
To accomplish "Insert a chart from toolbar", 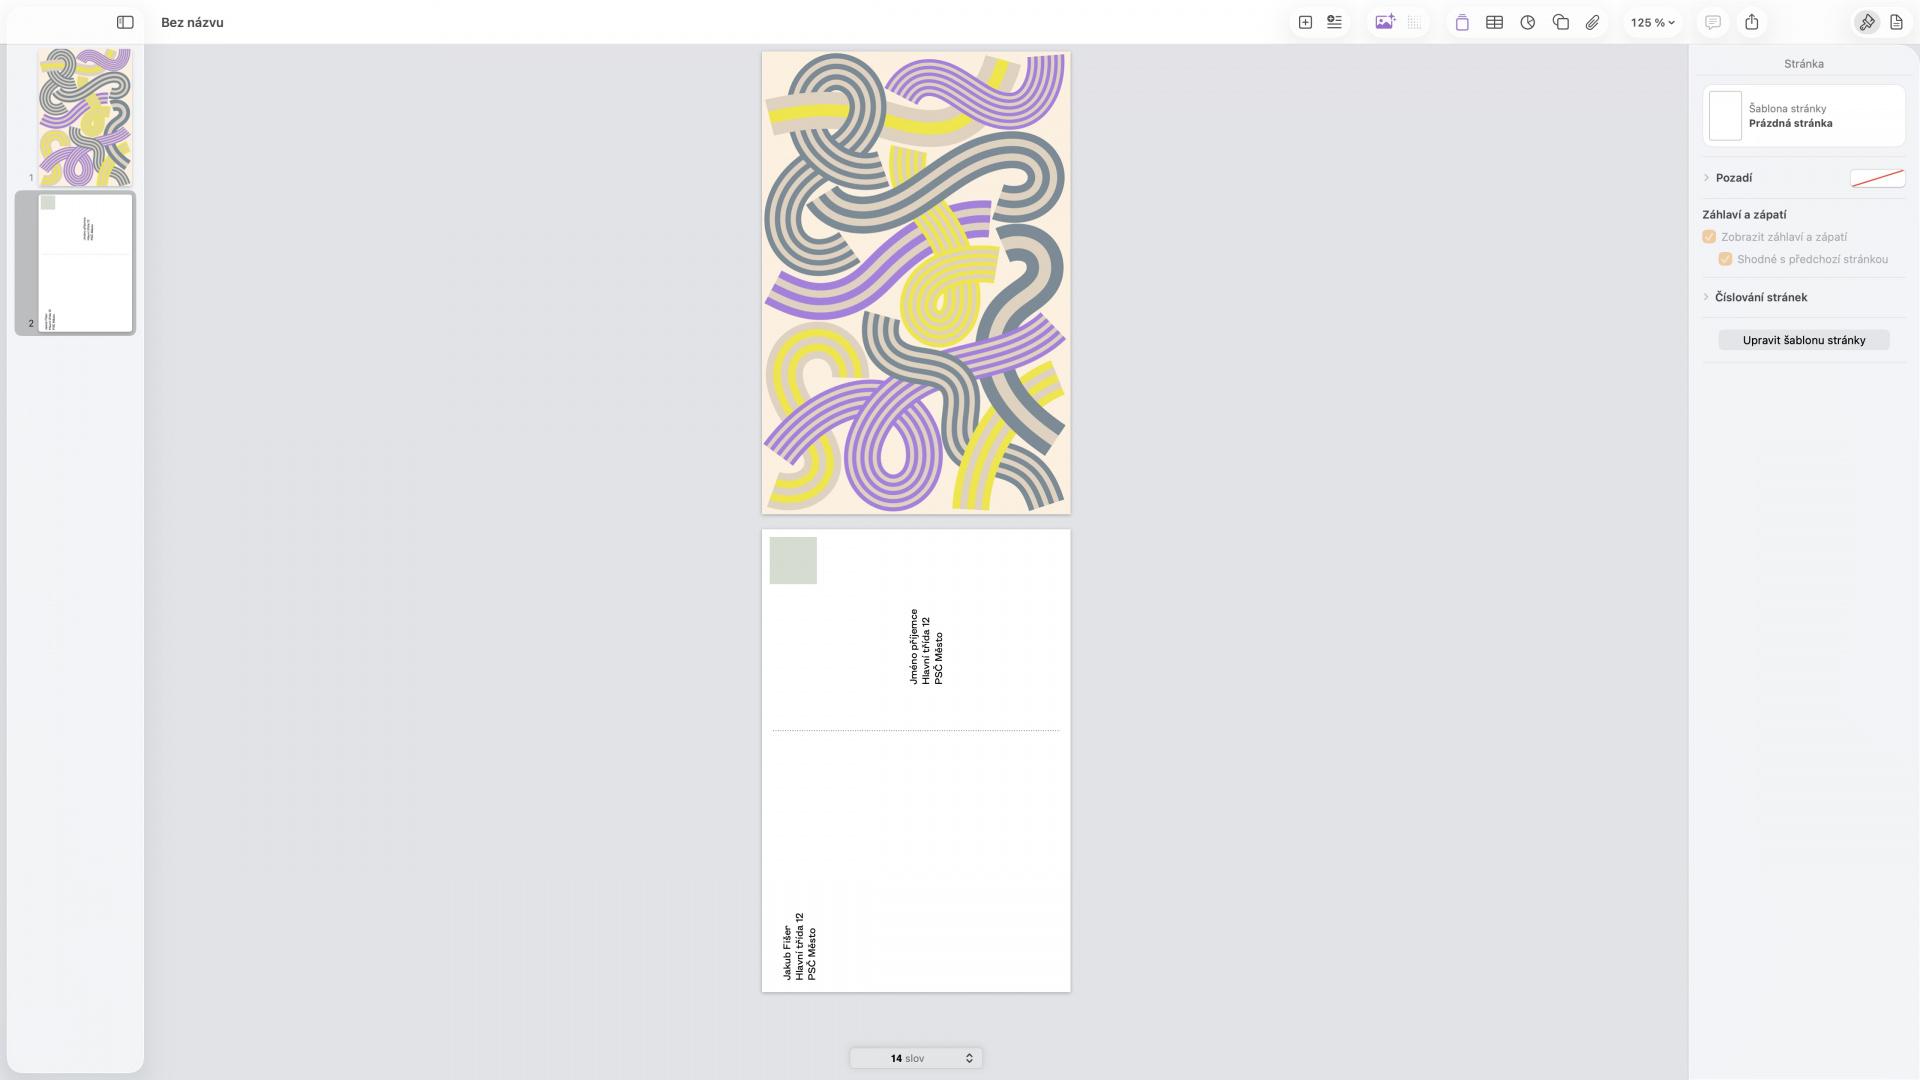I will 1527,22.
